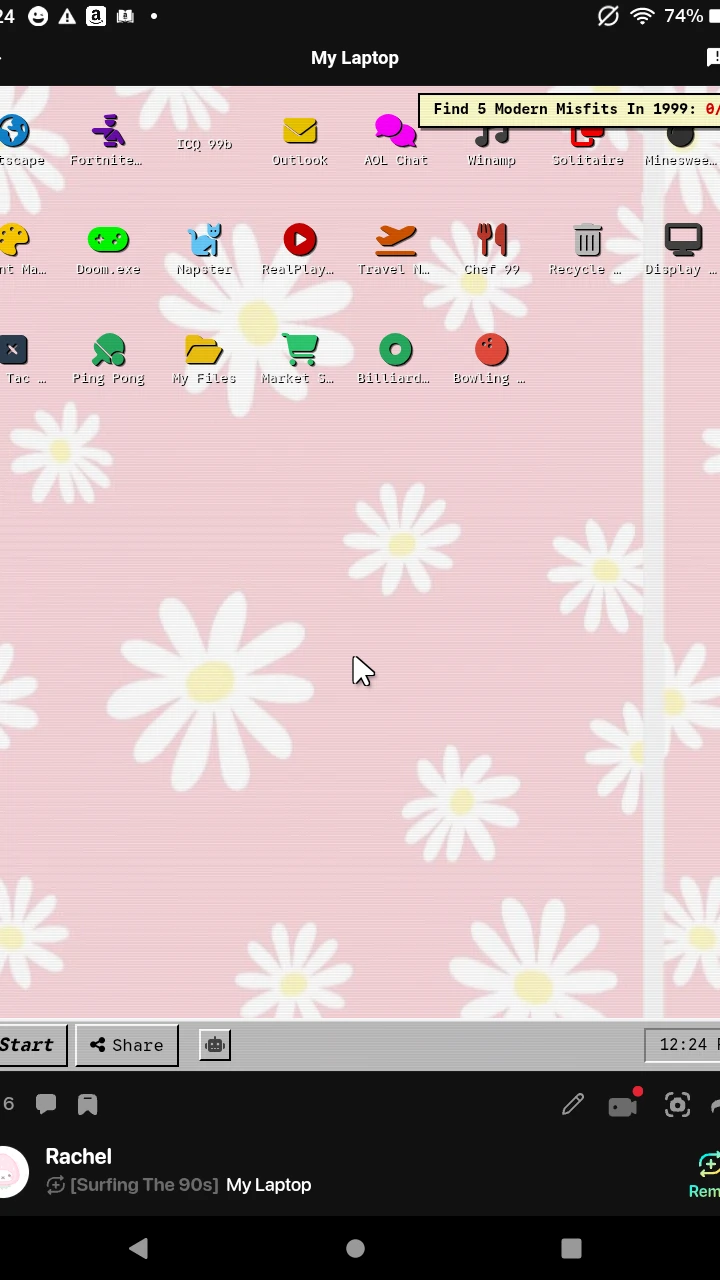Image resolution: width=720 pixels, height=1280 pixels.
Task: Open the robot assistant taskbar icon
Action: pos(215,1045)
